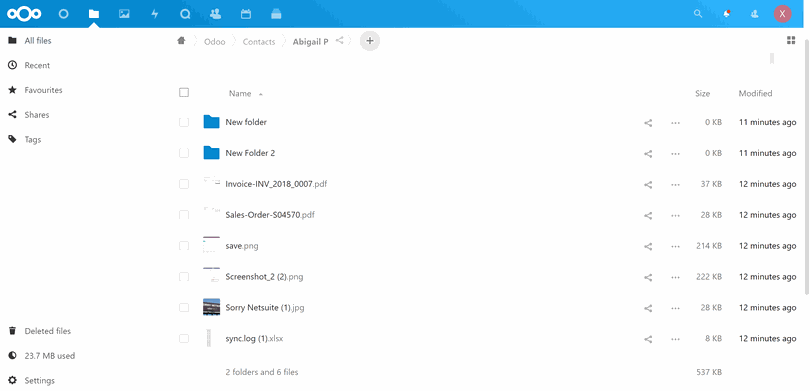Open more actions for Screenshot_2 (2).png
This screenshot has height=391, width=810.
click(675, 278)
